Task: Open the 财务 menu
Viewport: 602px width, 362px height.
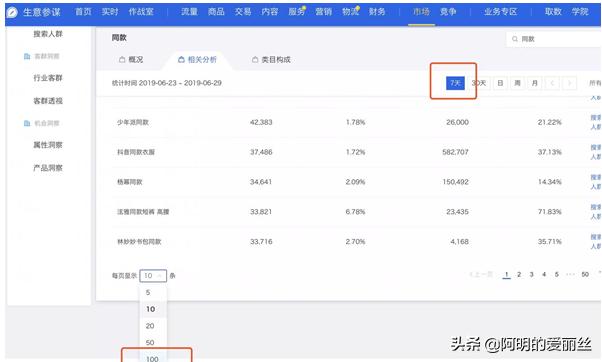Action: pos(377,12)
